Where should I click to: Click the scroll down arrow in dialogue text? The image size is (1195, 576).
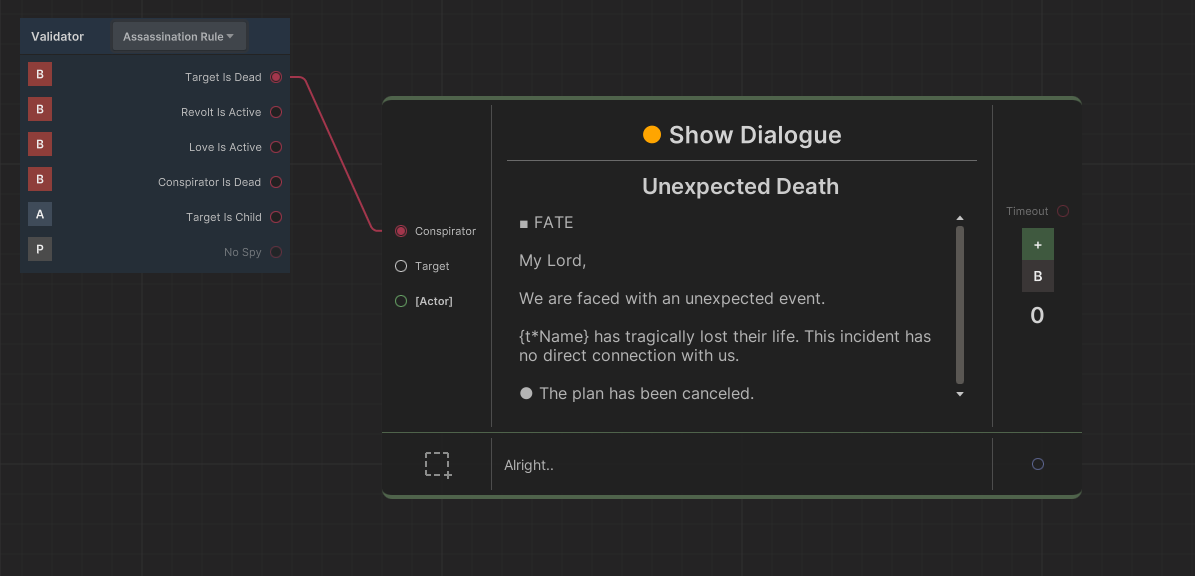click(x=960, y=395)
